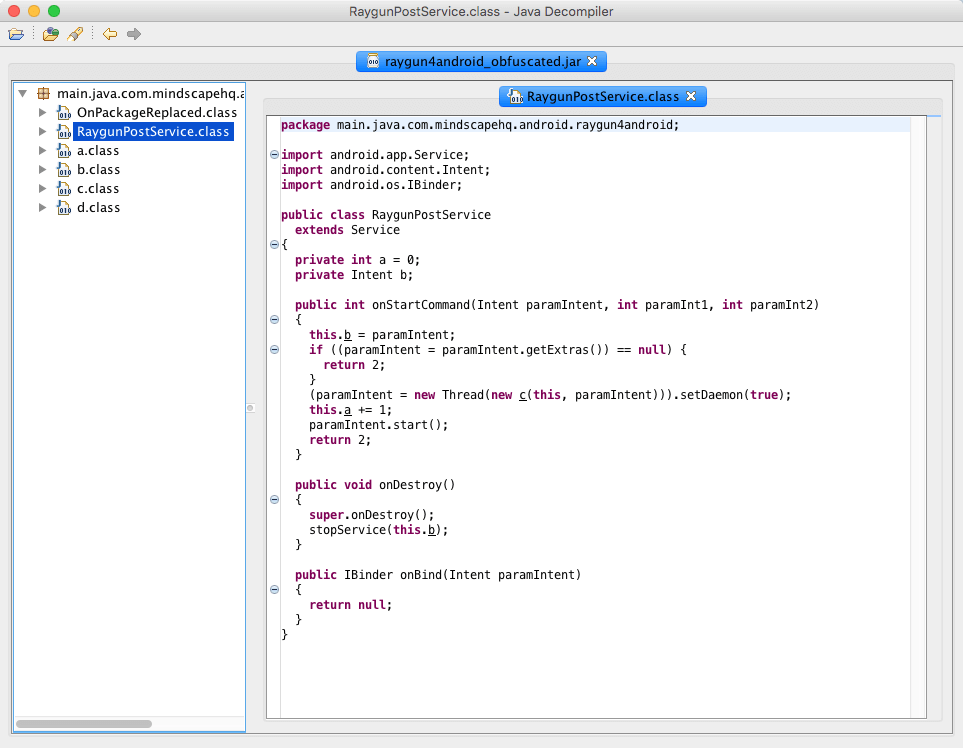Navigate forward using the forward arrow icon

pos(133,33)
